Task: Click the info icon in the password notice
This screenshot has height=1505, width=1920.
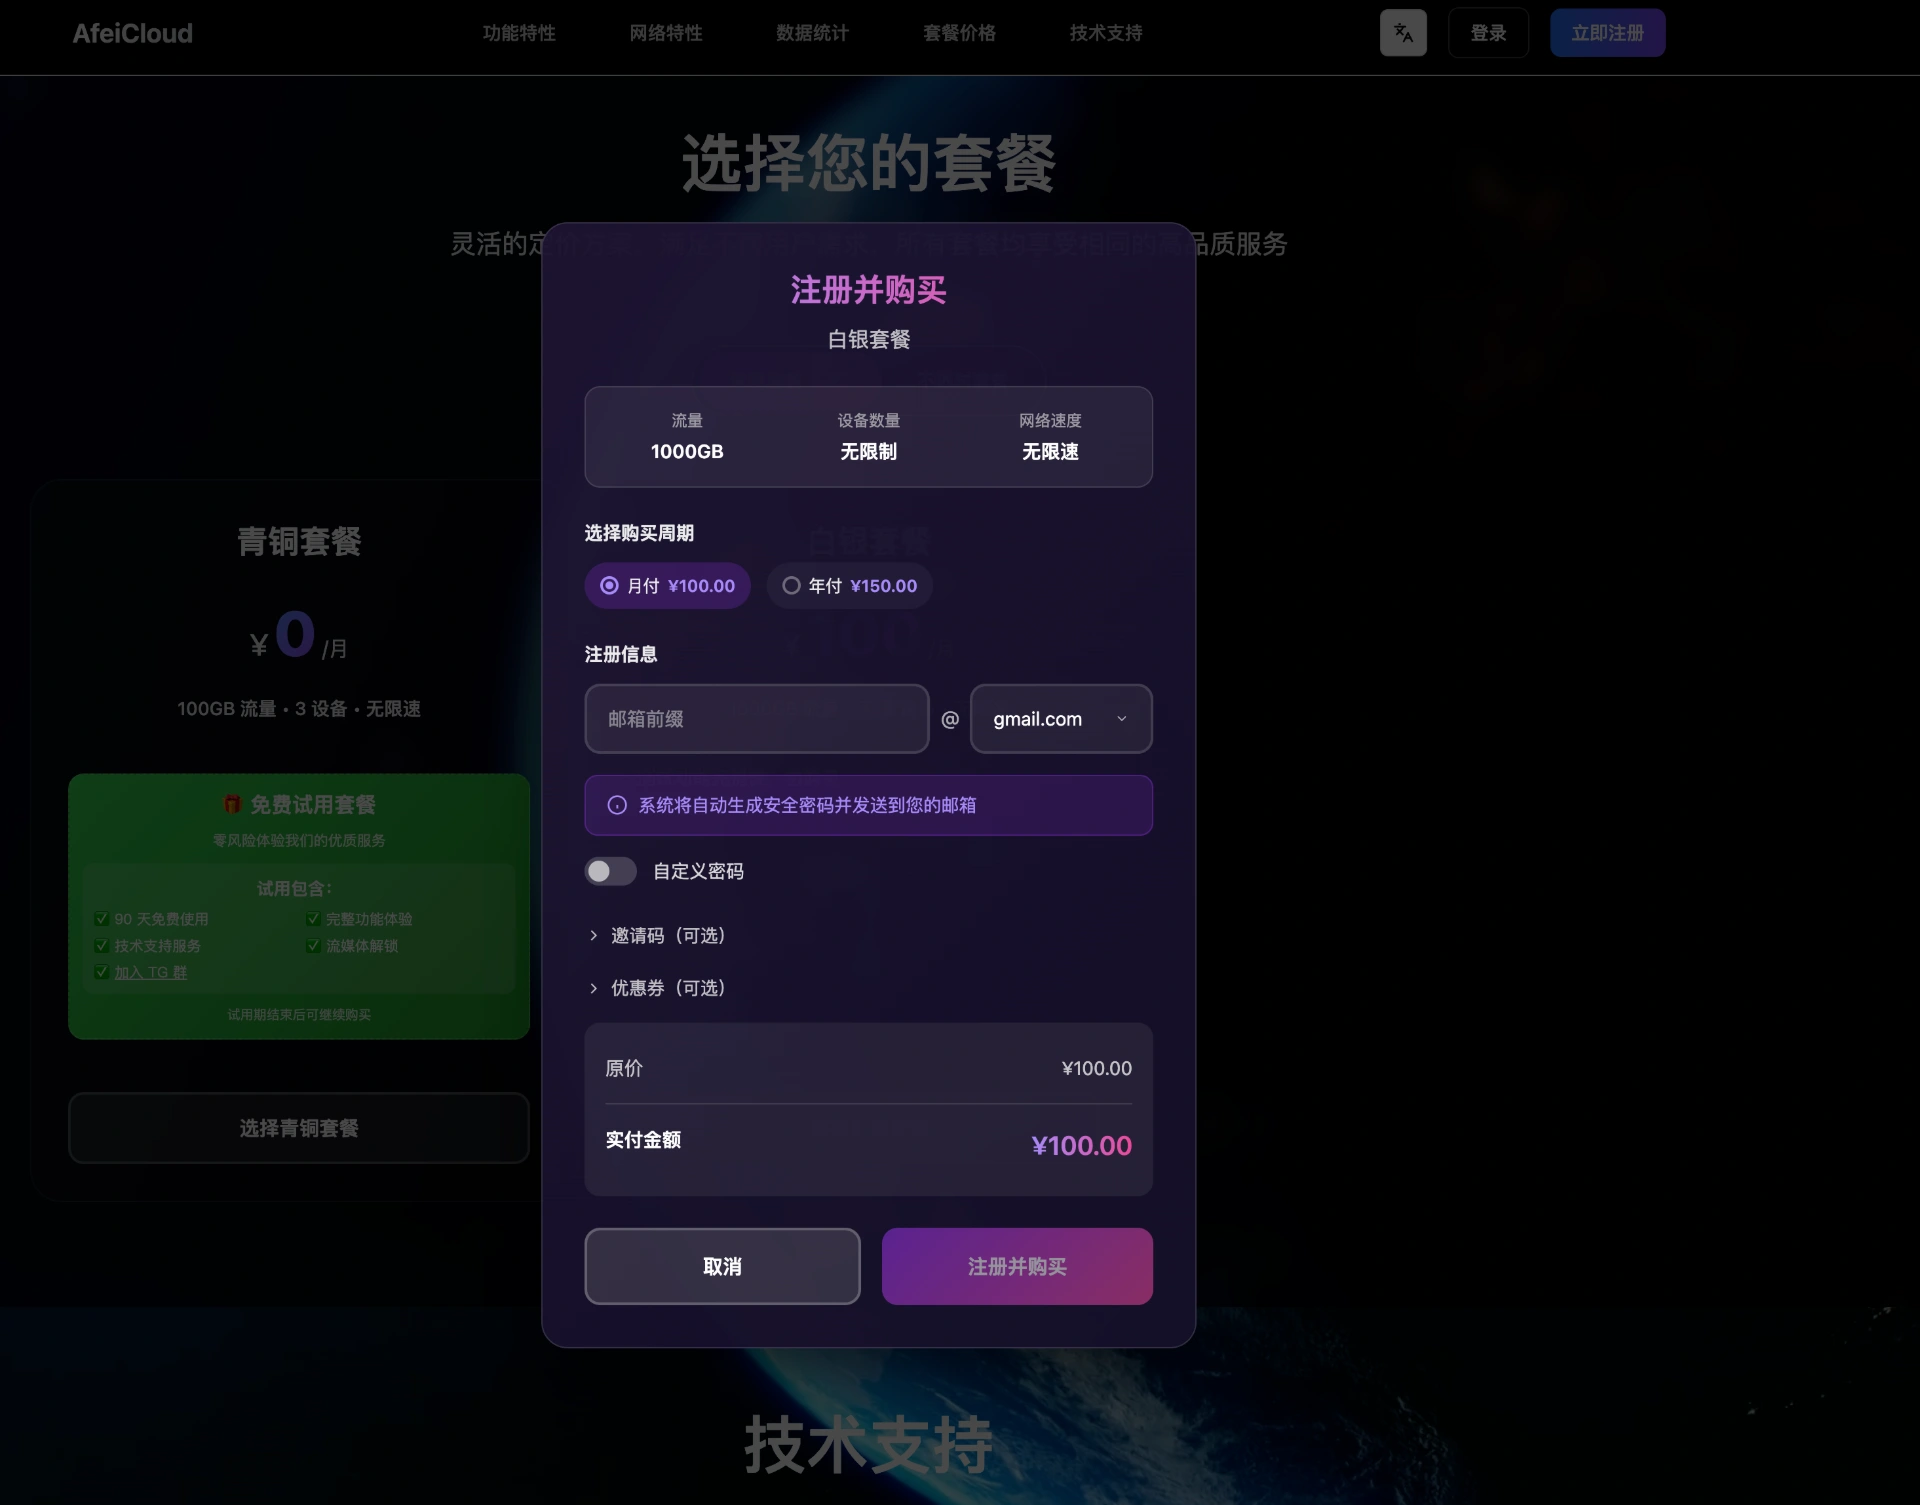Action: click(x=616, y=805)
